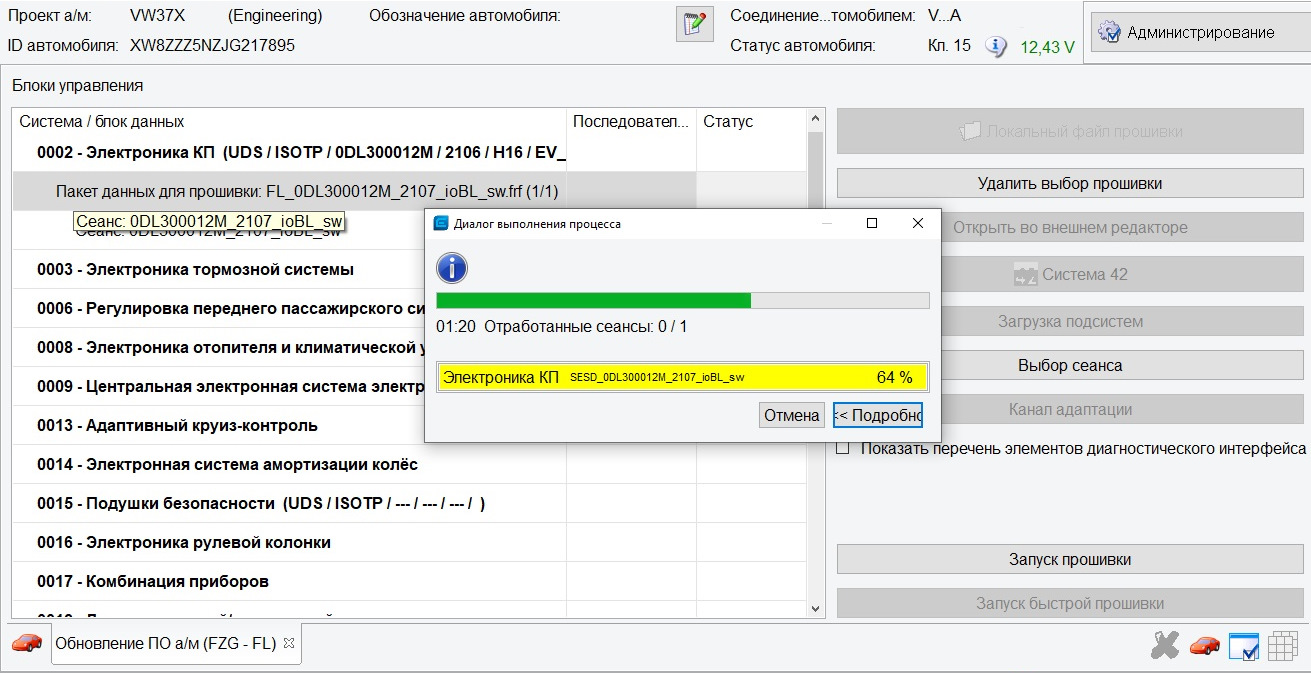Click the scrollbar down arrow in the control unit list

[x=815, y=608]
